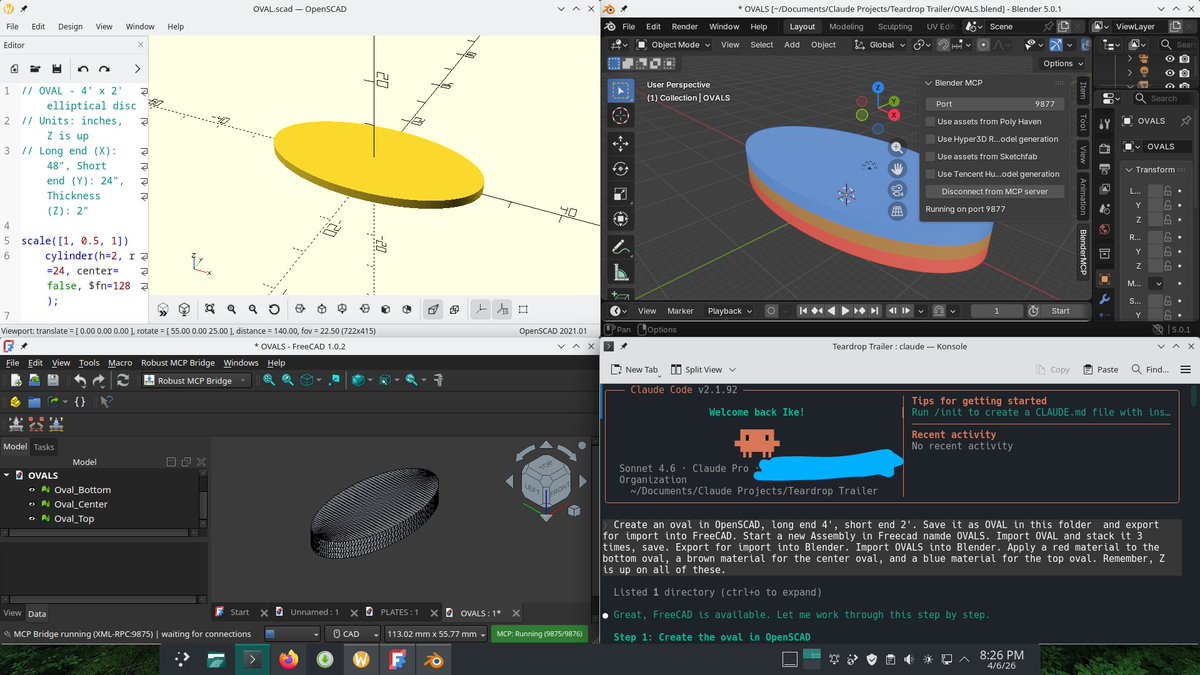Open Blender Options dropdown
This screenshot has width=1200, height=675.
pyautogui.click(x=1061, y=63)
